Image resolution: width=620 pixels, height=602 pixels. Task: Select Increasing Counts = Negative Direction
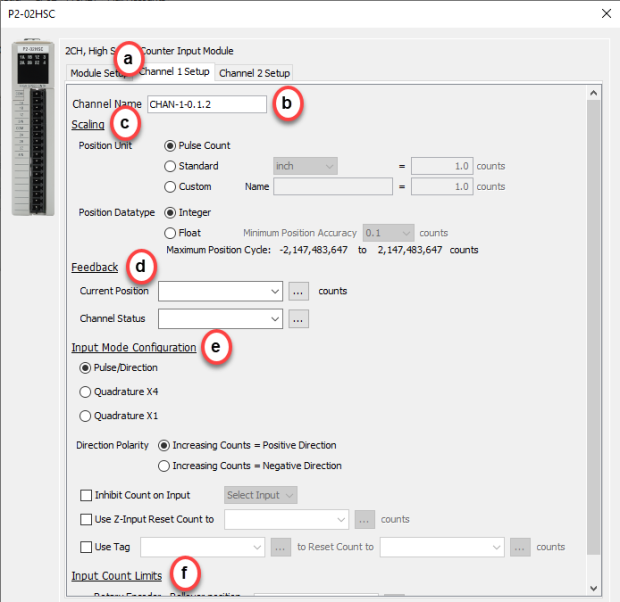click(164, 465)
